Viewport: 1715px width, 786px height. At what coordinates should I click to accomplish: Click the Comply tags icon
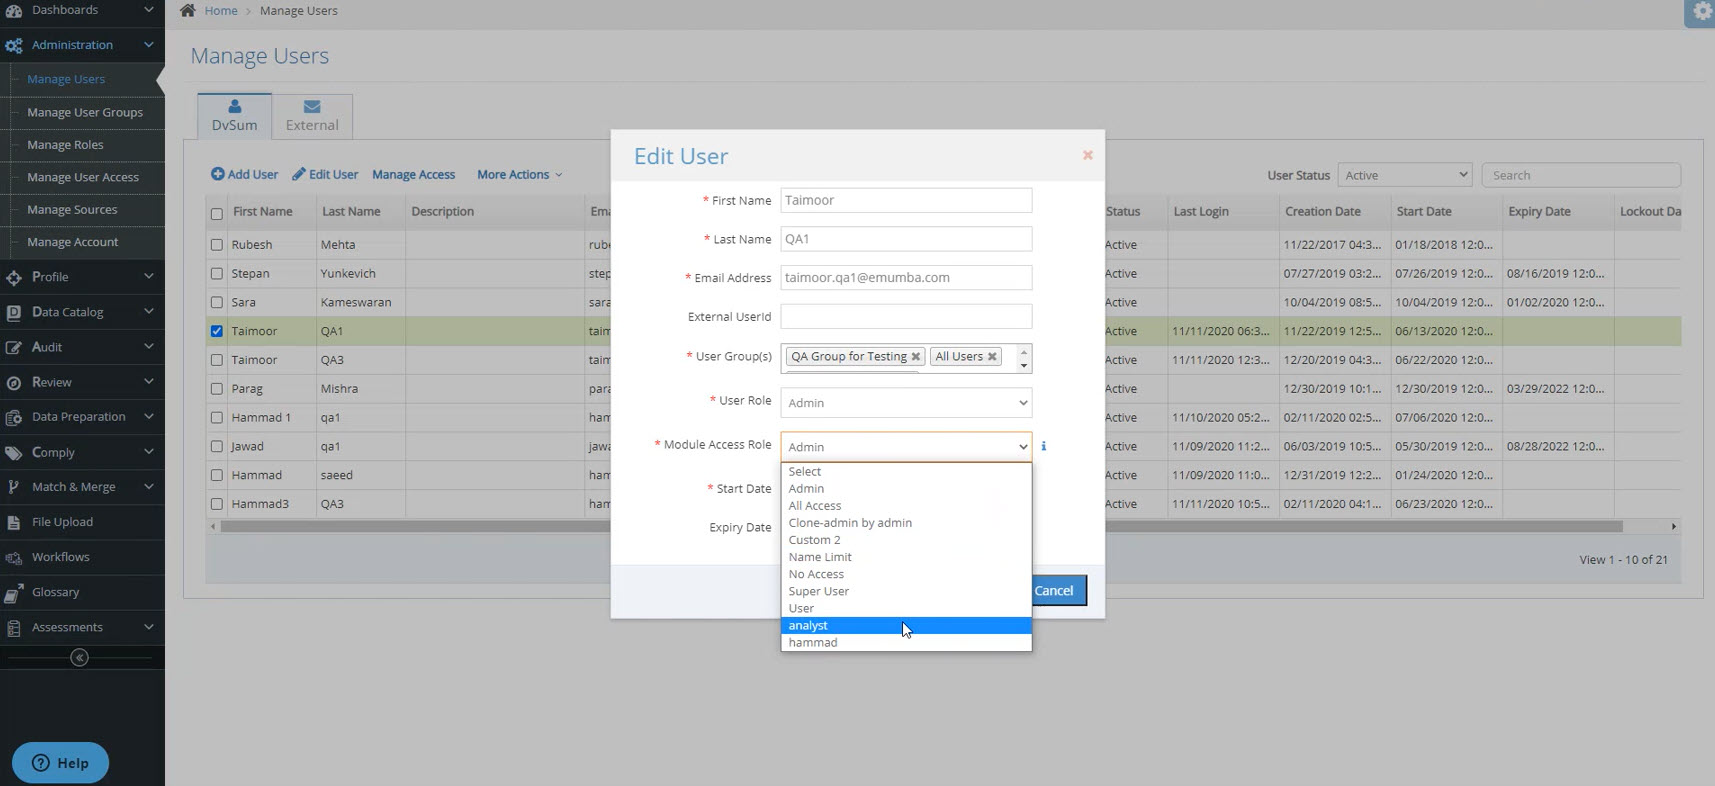[x=14, y=452]
